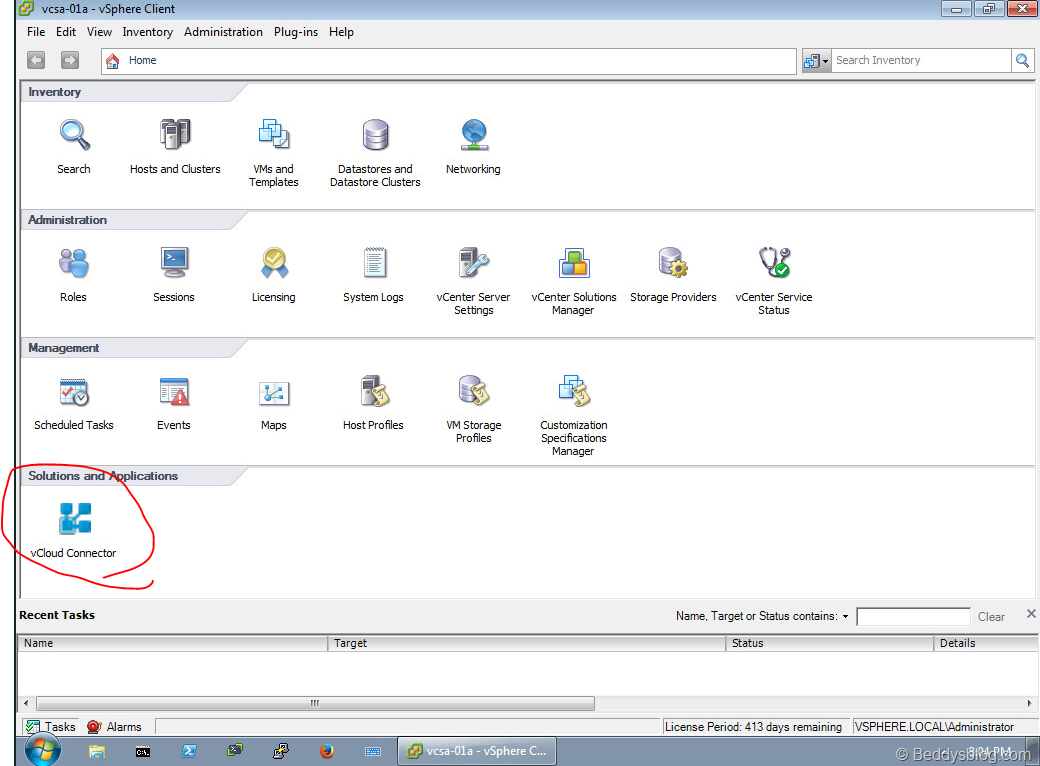This screenshot has width=1040, height=766.
Task: Launch the vCloud Connector plug-in
Action: (74, 519)
